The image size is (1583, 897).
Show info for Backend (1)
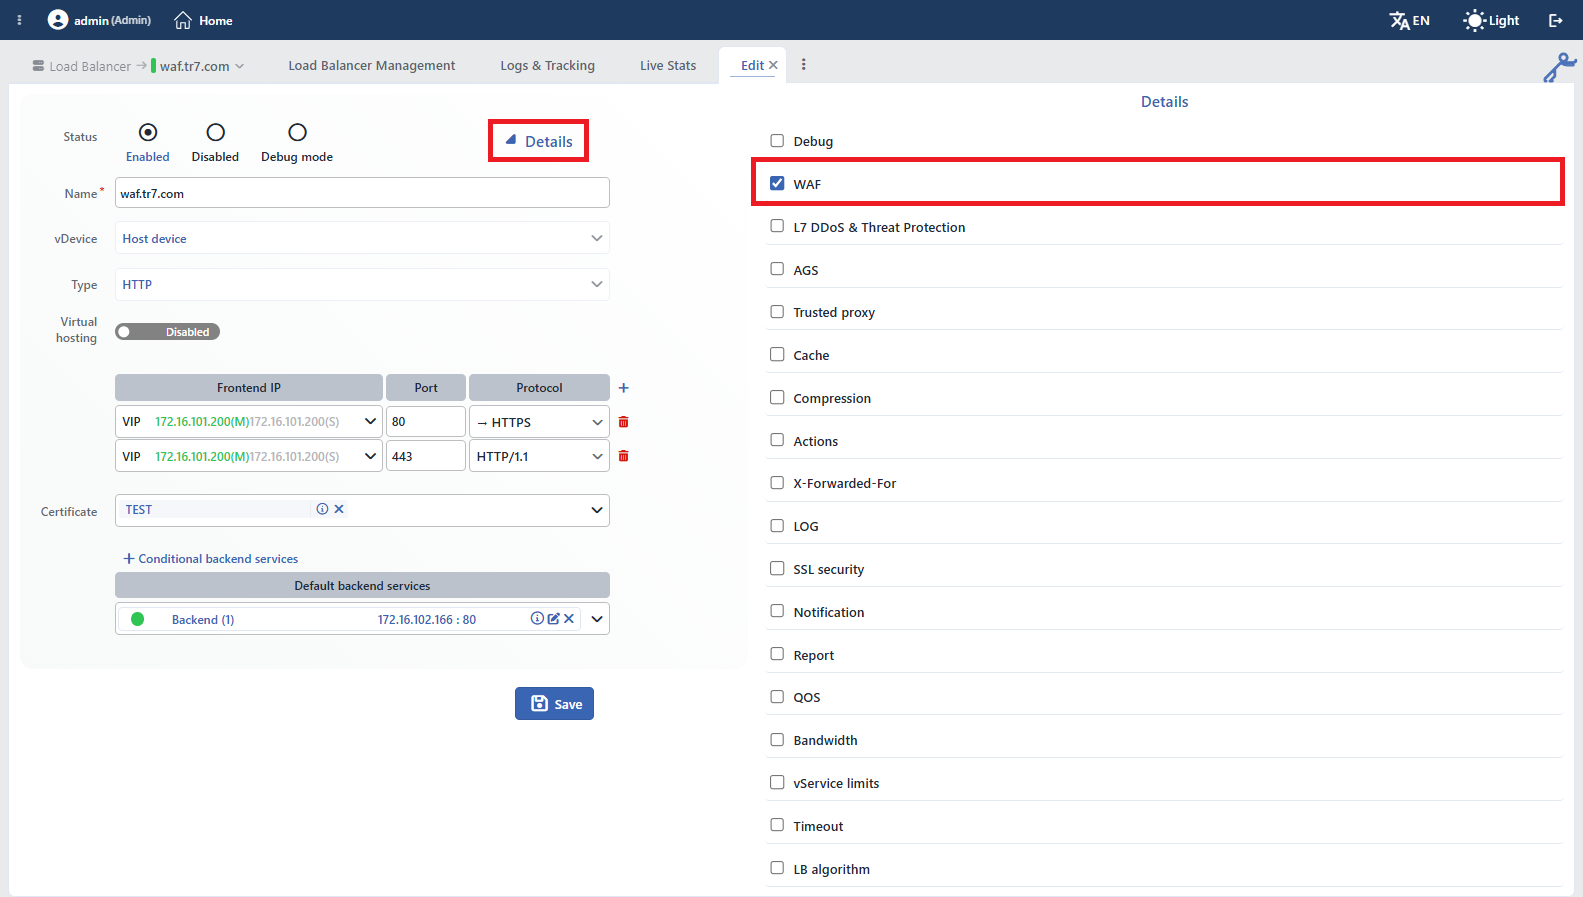click(537, 619)
